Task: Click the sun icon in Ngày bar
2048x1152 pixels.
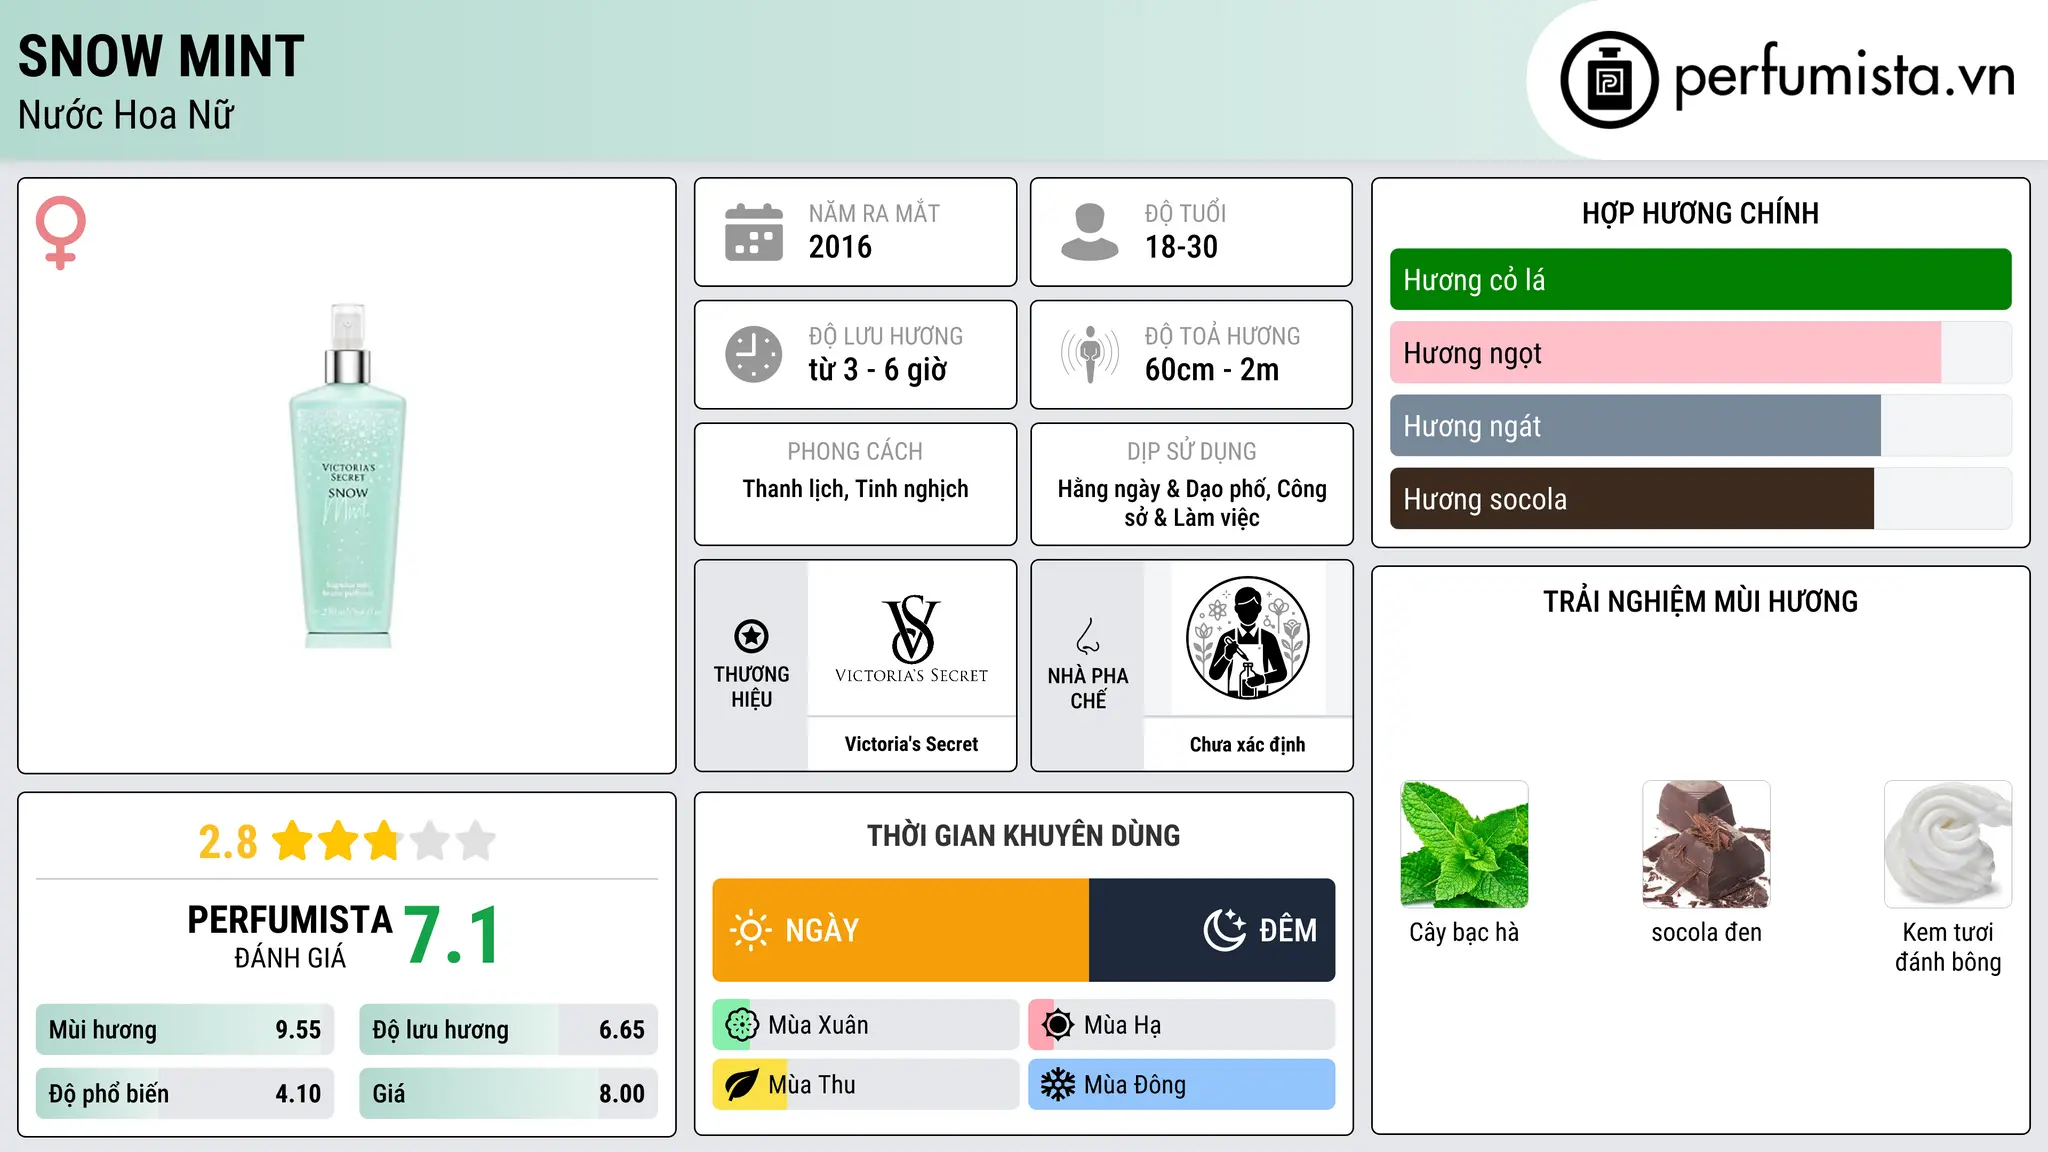Action: point(750,930)
